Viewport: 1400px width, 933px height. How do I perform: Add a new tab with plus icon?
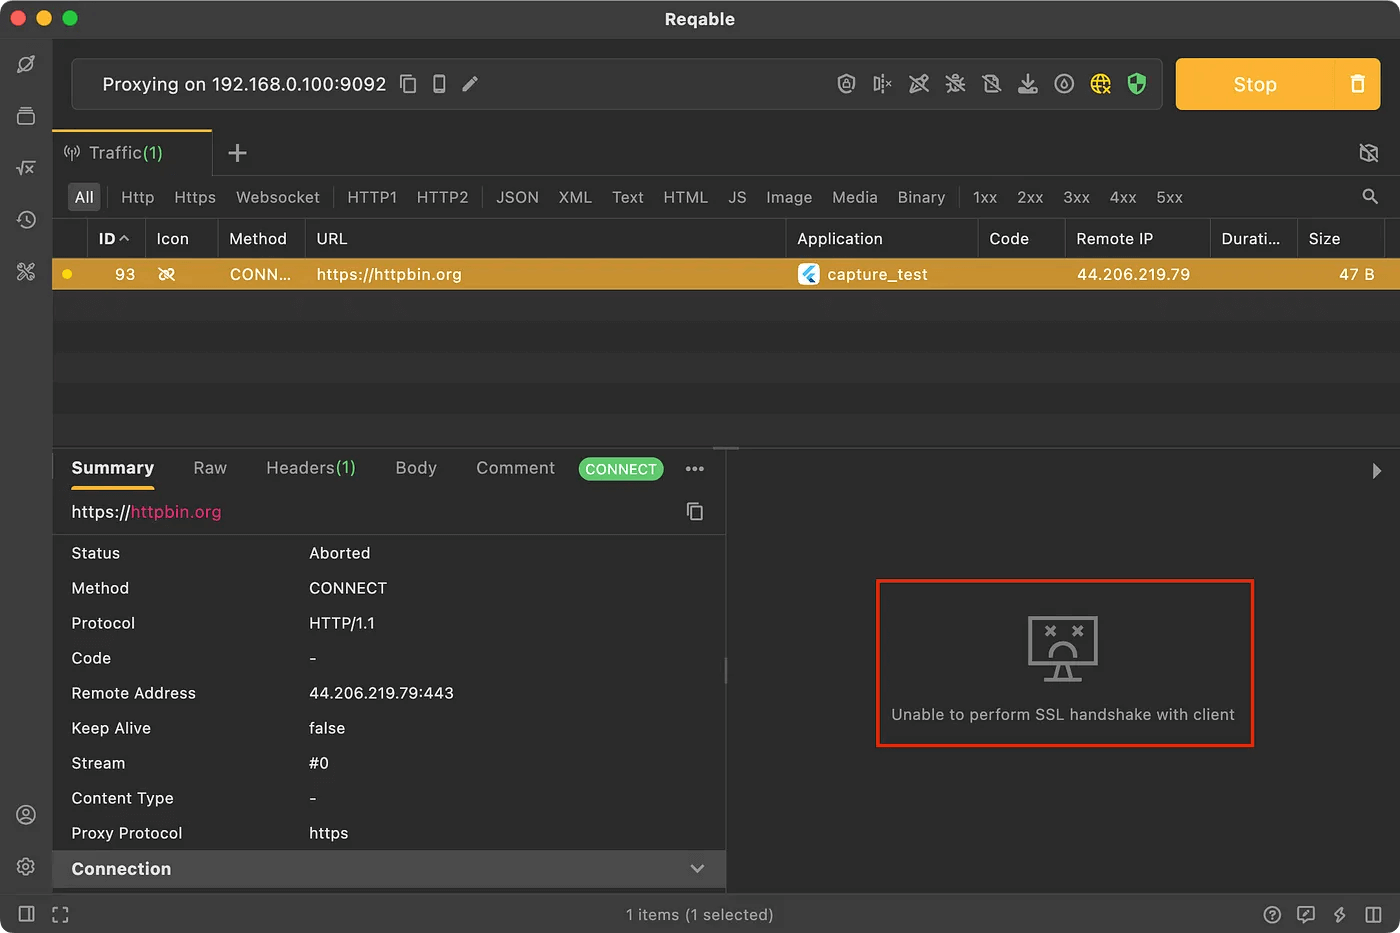(x=237, y=153)
